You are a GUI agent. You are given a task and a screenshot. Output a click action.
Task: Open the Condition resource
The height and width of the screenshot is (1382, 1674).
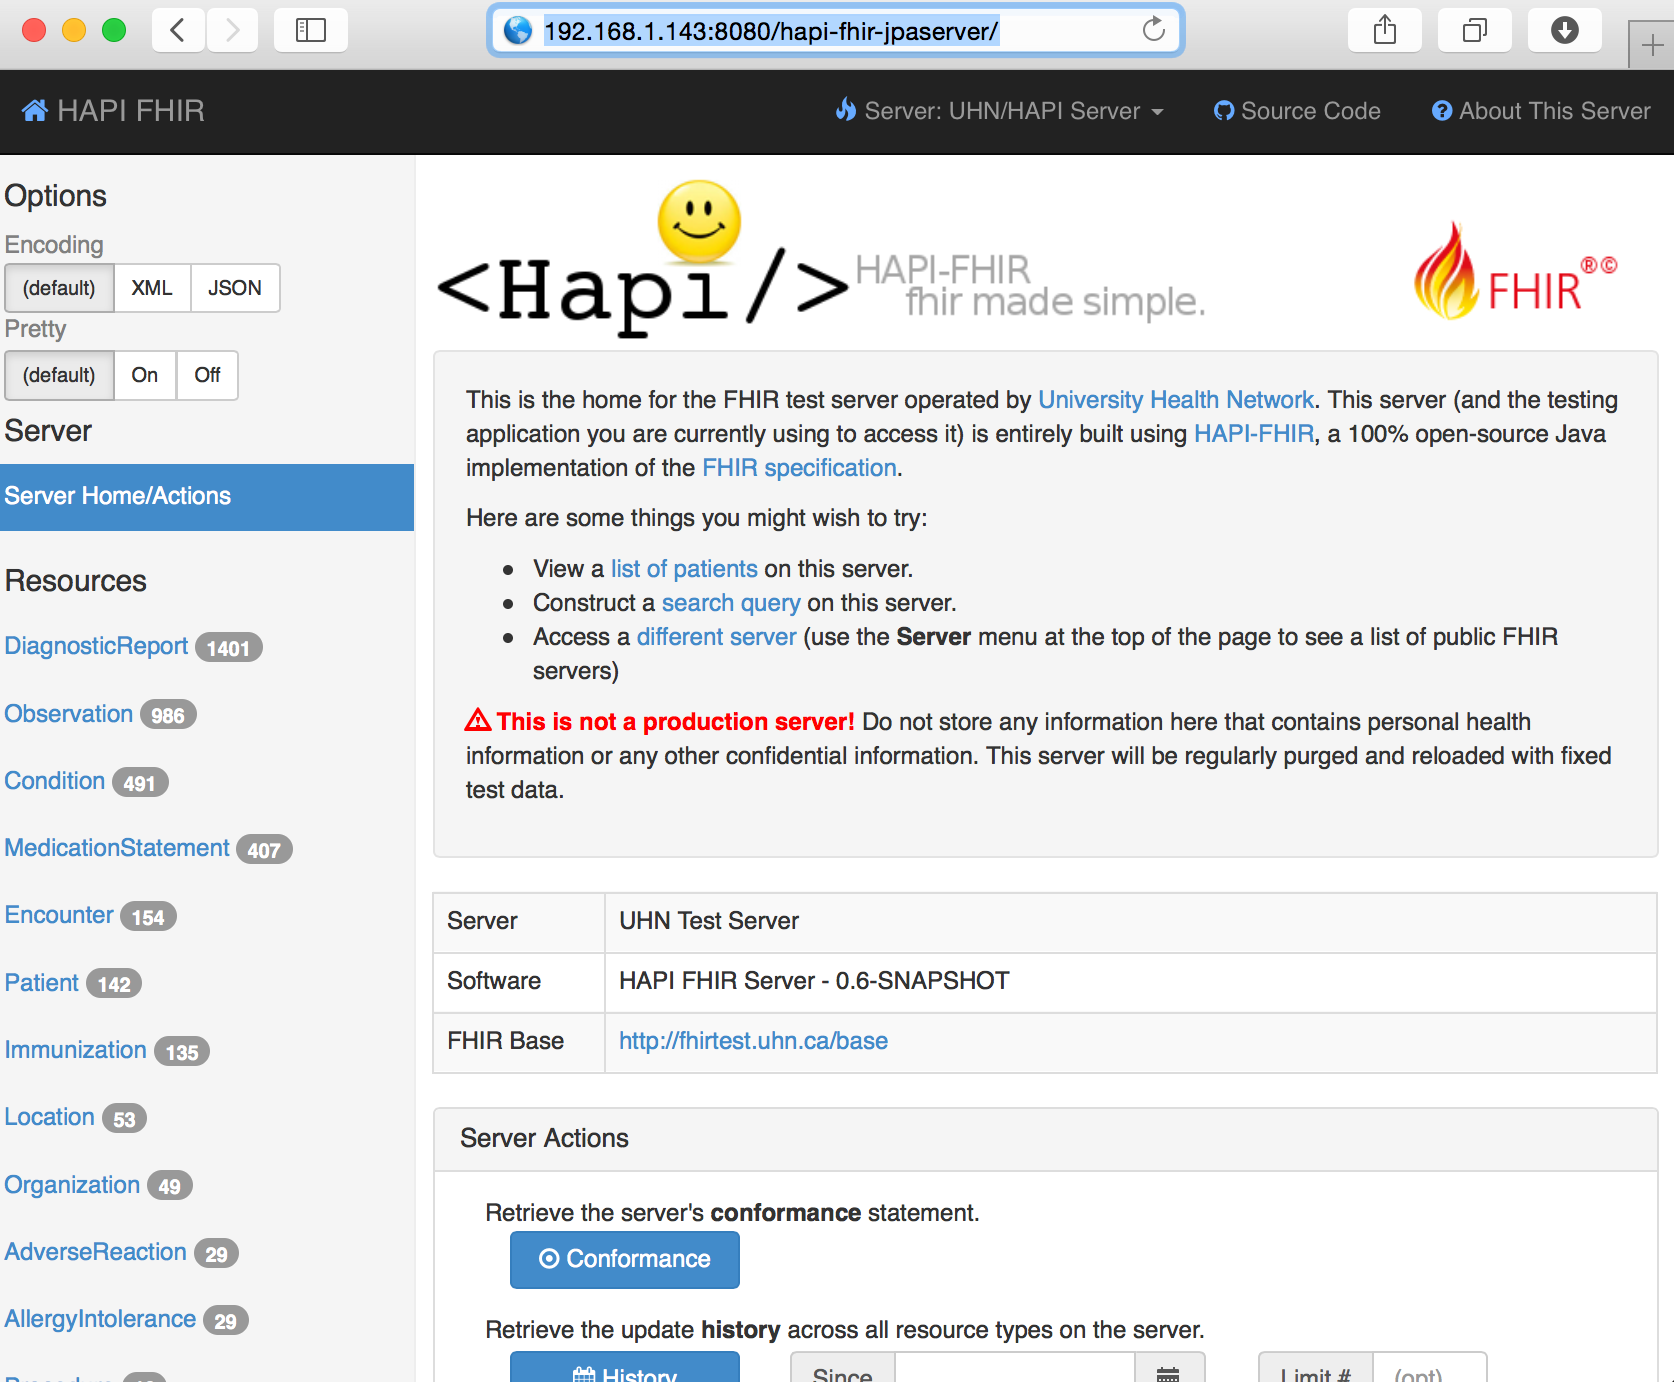click(x=54, y=781)
